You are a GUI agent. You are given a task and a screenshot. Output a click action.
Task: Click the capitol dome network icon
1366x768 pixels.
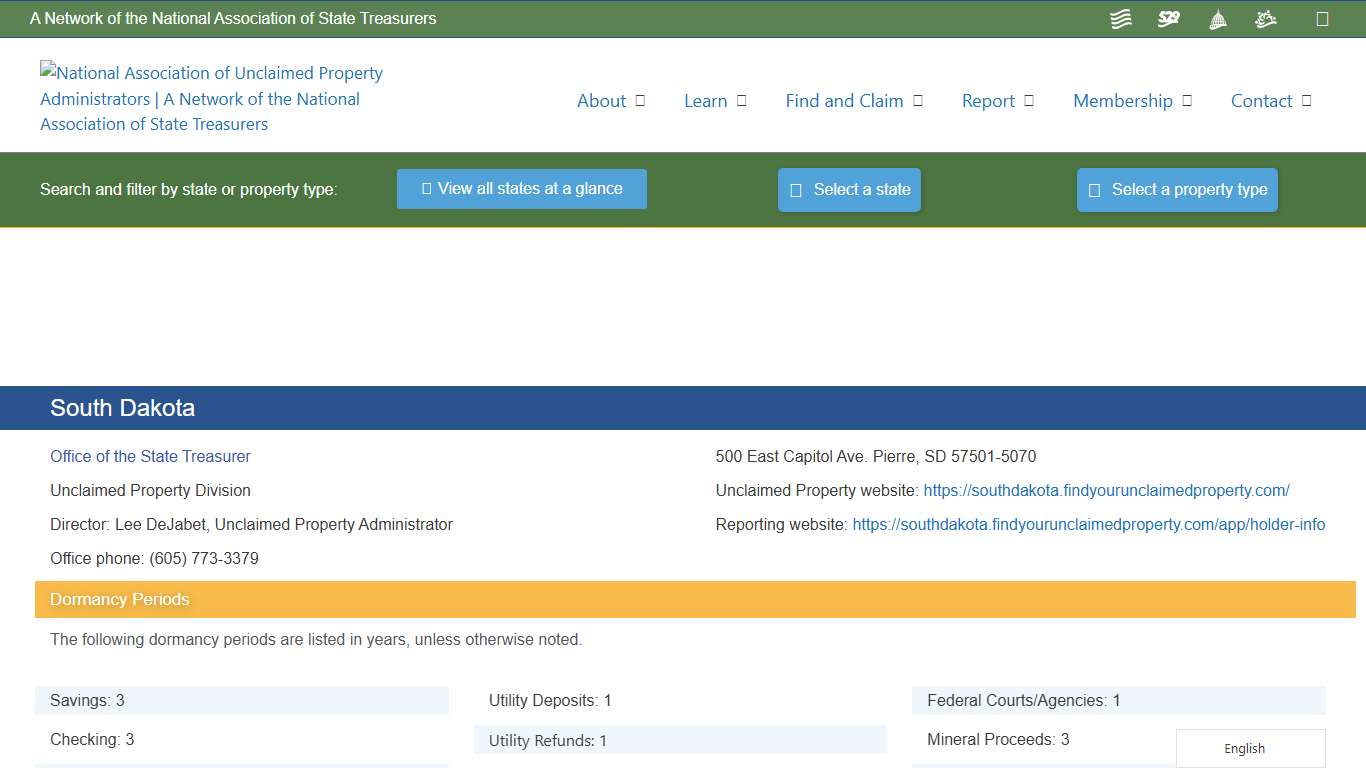(x=1217, y=18)
